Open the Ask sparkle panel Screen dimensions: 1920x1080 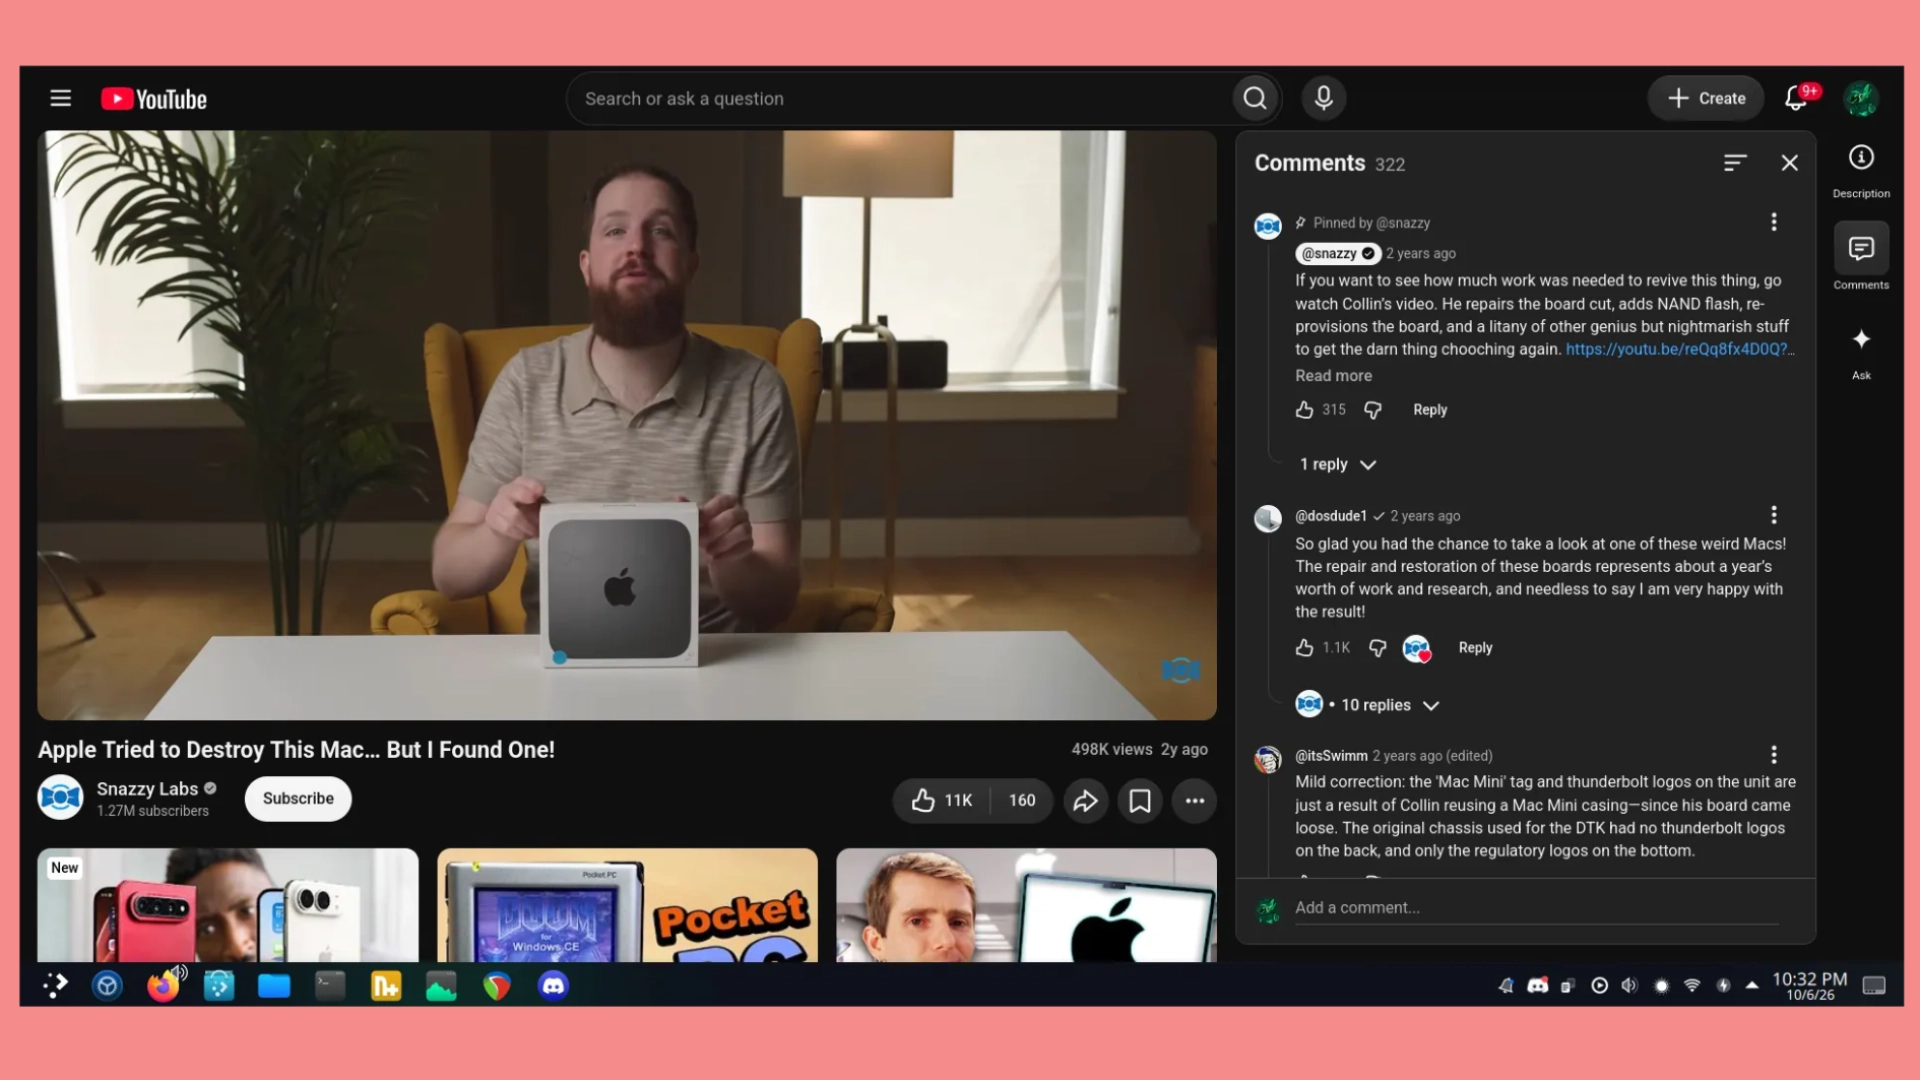[x=1861, y=351]
